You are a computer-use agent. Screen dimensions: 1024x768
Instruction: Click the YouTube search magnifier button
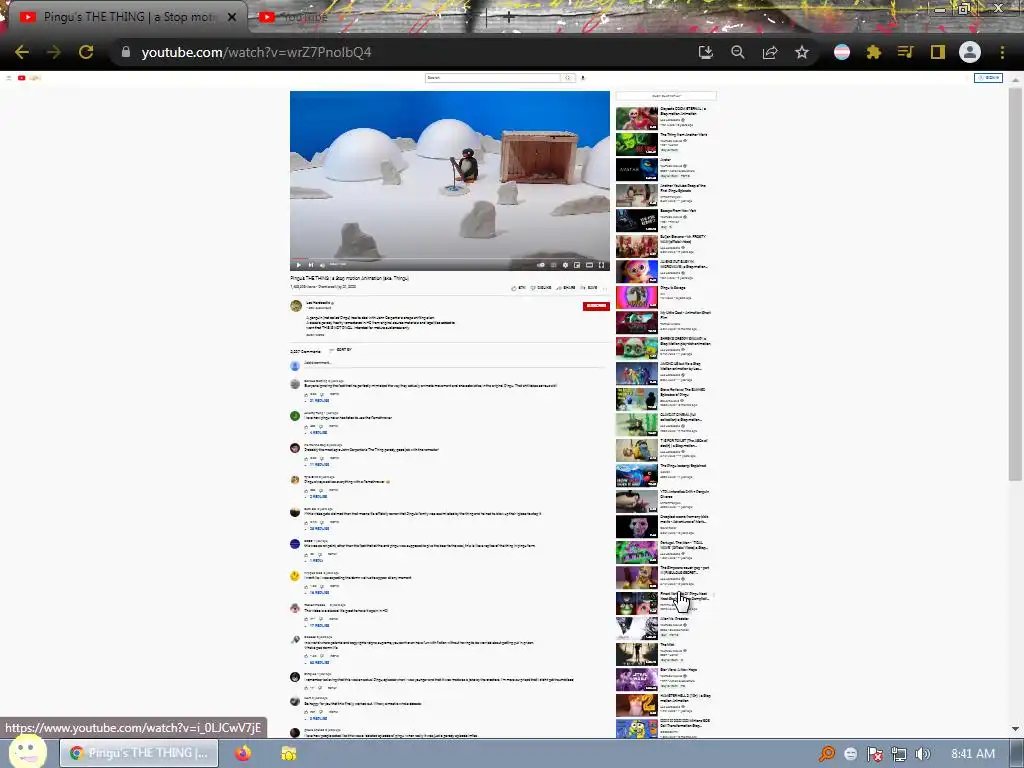coord(568,78)
